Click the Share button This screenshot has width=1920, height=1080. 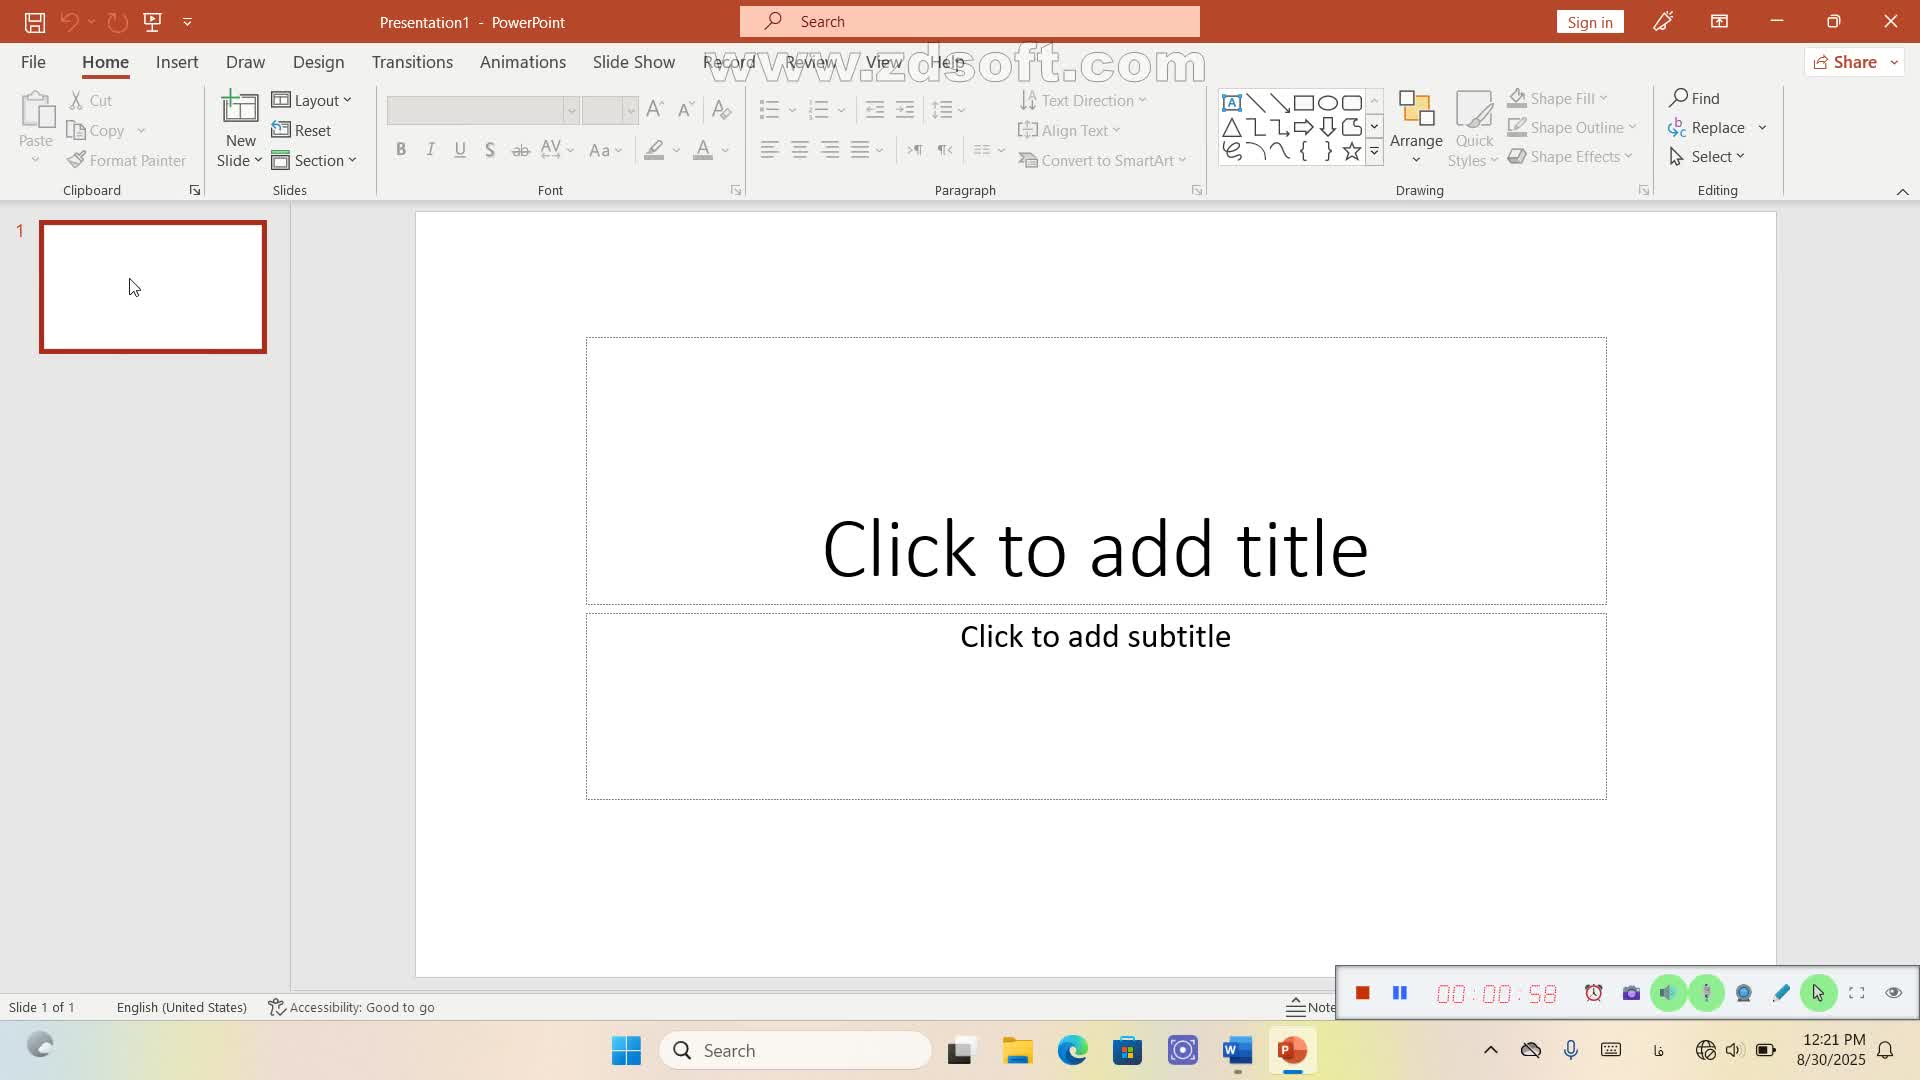1845,62
